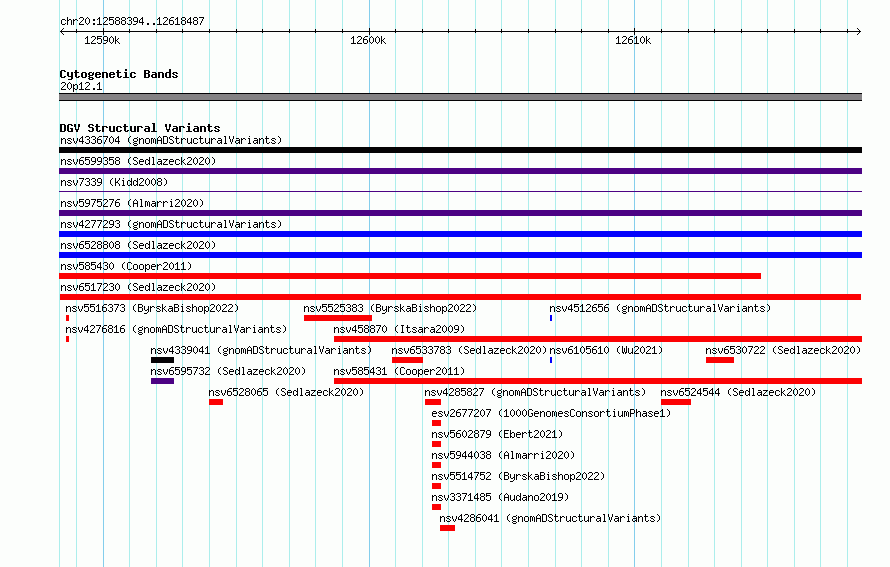Open nsv6528808 (Sedlazeck2020) label
890x567 pixels.
coord(138,245)
